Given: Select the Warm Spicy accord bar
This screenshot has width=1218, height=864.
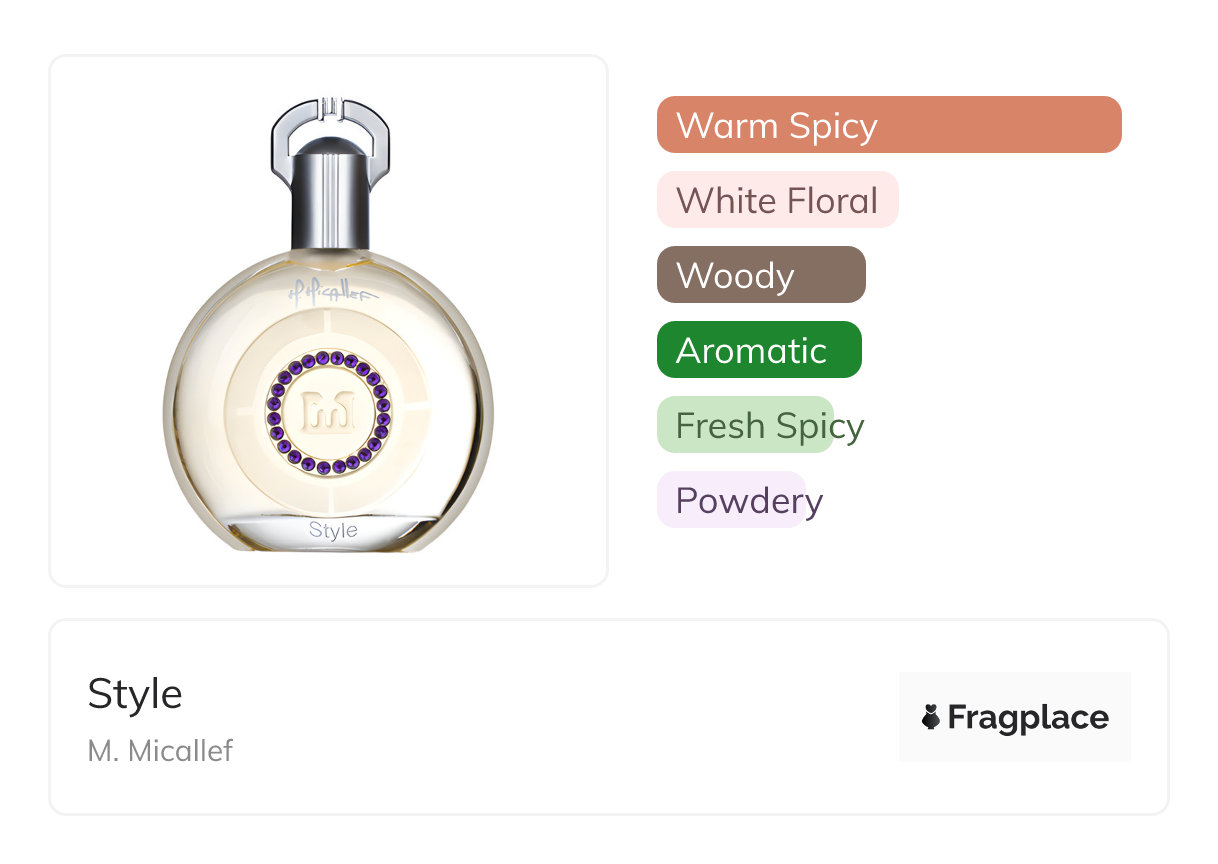Looking at the screenshot, I should (x=888, y=125).
